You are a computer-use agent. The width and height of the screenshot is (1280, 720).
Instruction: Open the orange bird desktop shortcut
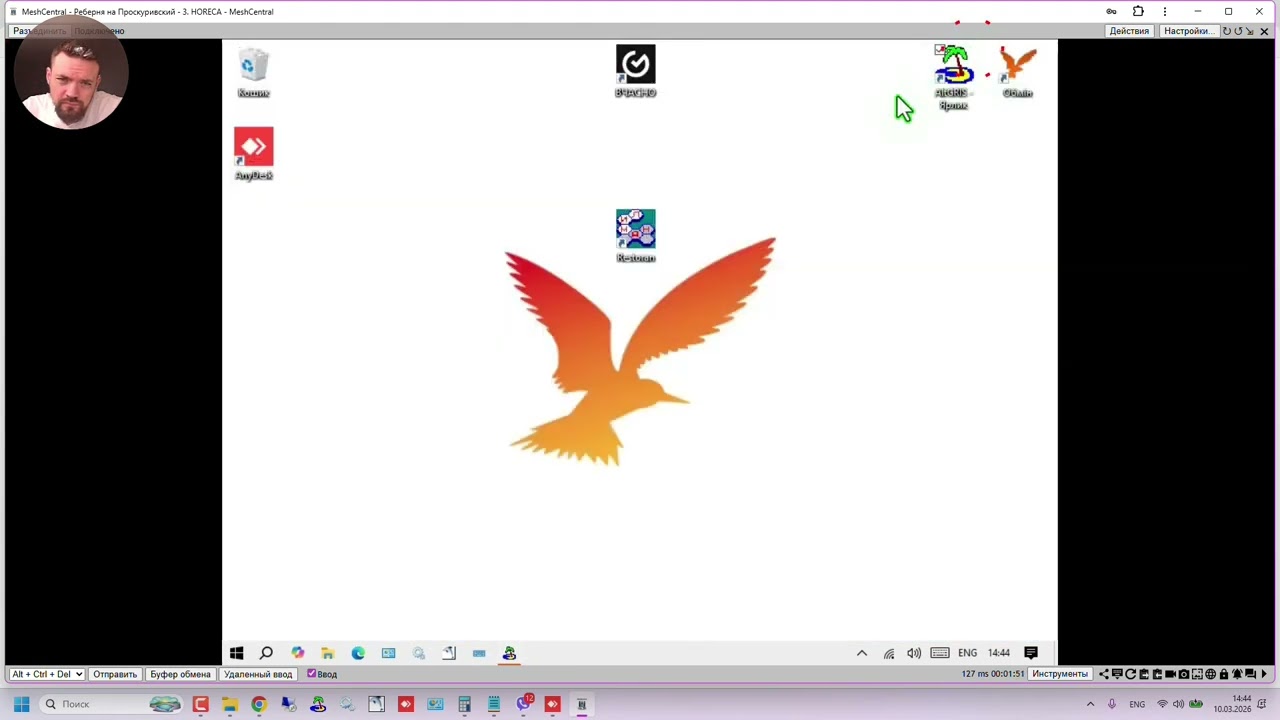pyautogui.click(x=1018, y=71)
